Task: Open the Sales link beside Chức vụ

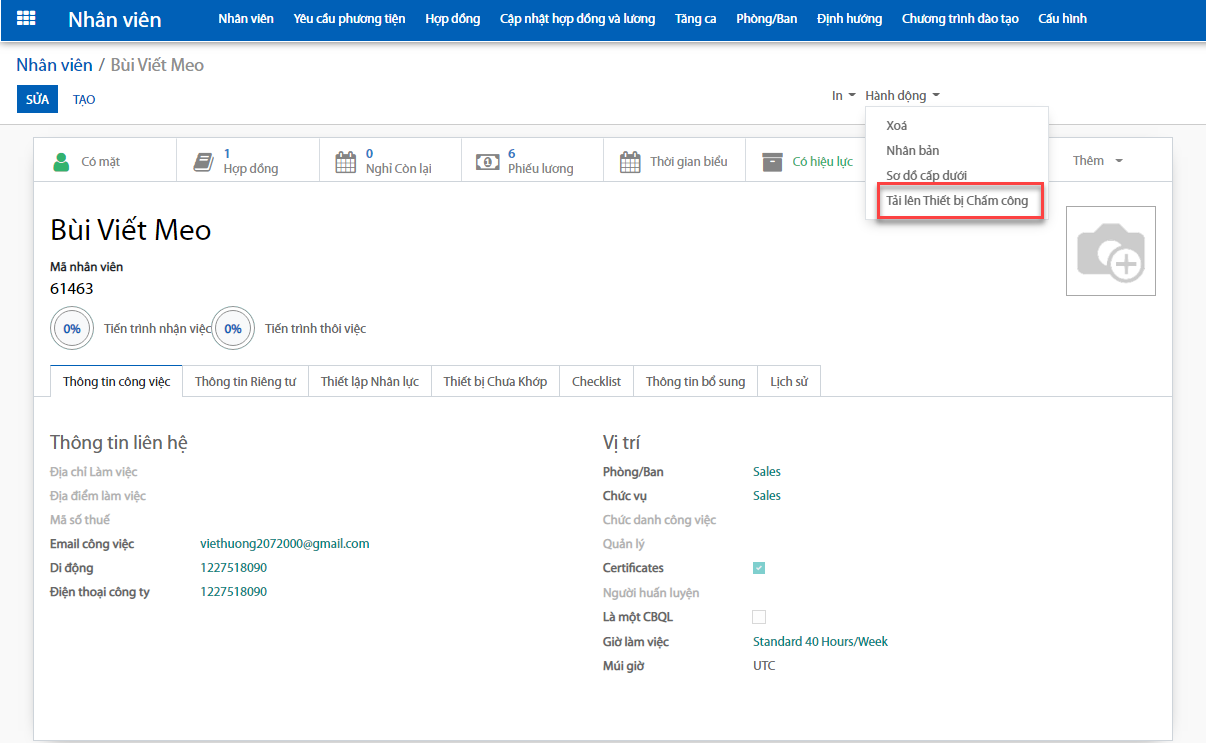Action: 767,496
